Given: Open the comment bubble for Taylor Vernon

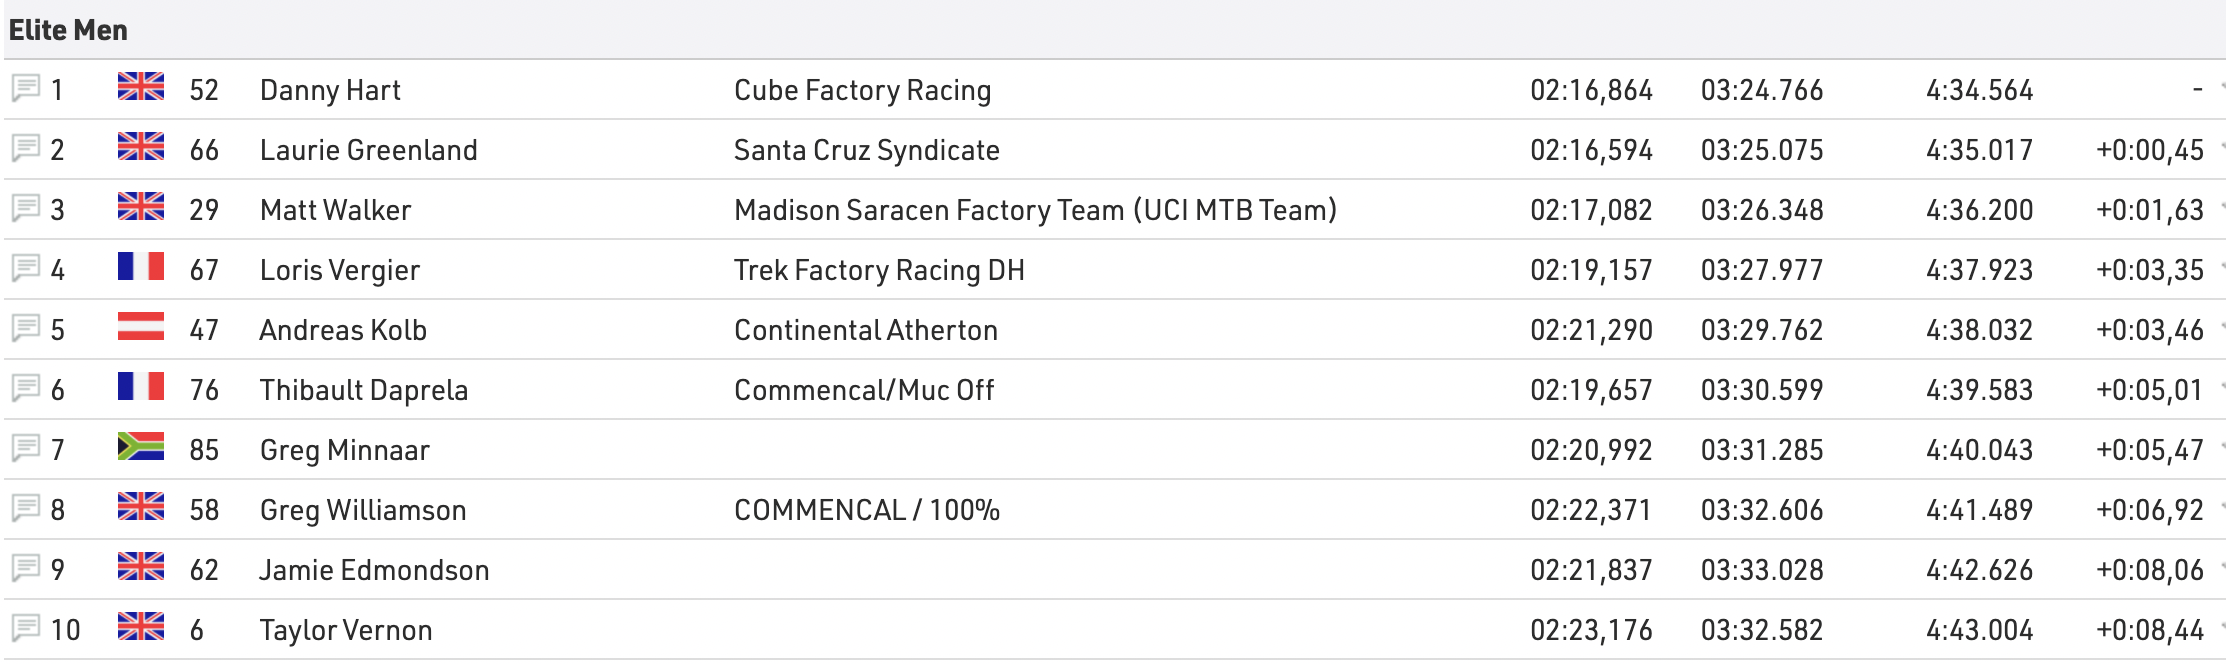Looking at the screenshot, I should [x=26, y=629].
